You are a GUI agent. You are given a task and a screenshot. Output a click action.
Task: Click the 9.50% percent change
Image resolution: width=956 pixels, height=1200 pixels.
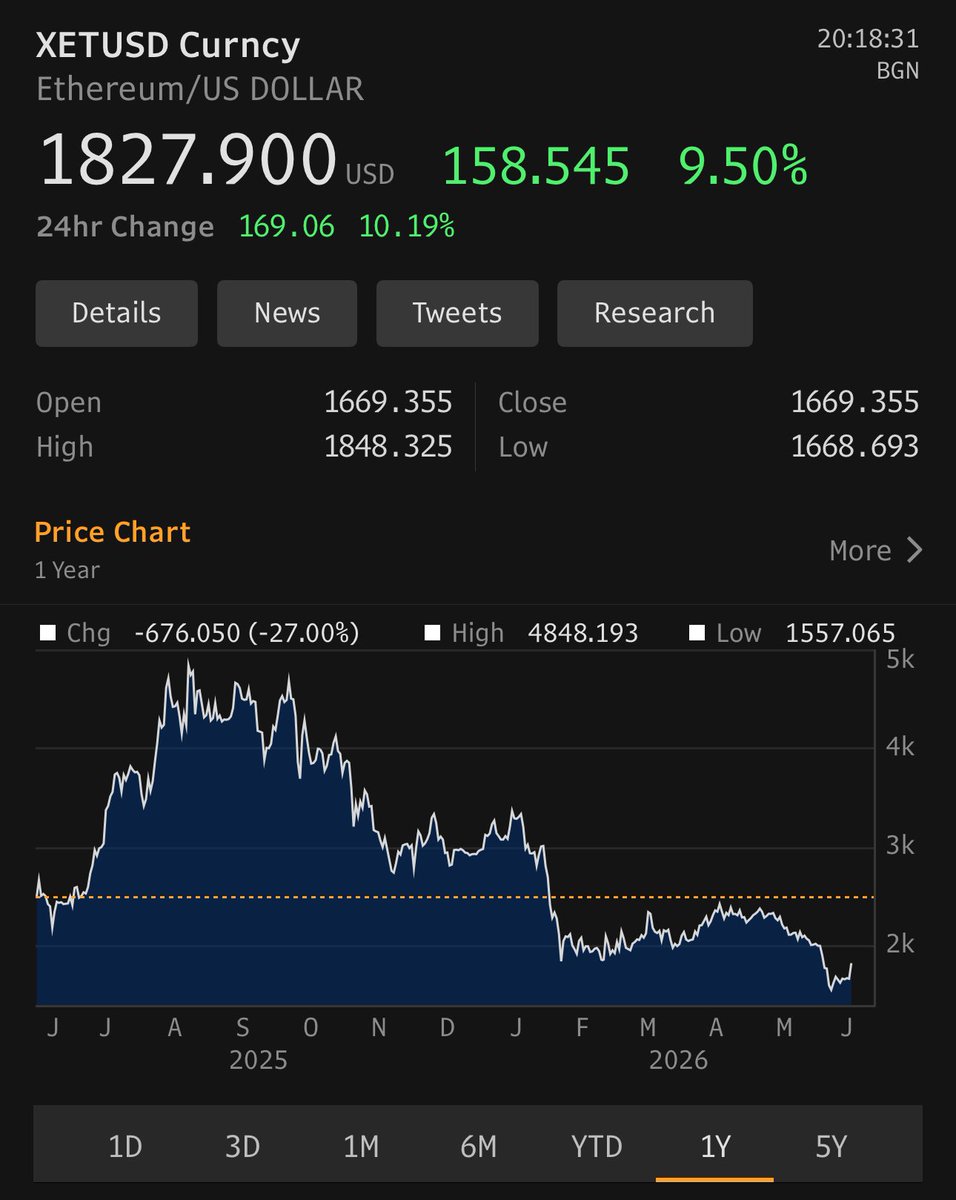(x=743, y=166)
